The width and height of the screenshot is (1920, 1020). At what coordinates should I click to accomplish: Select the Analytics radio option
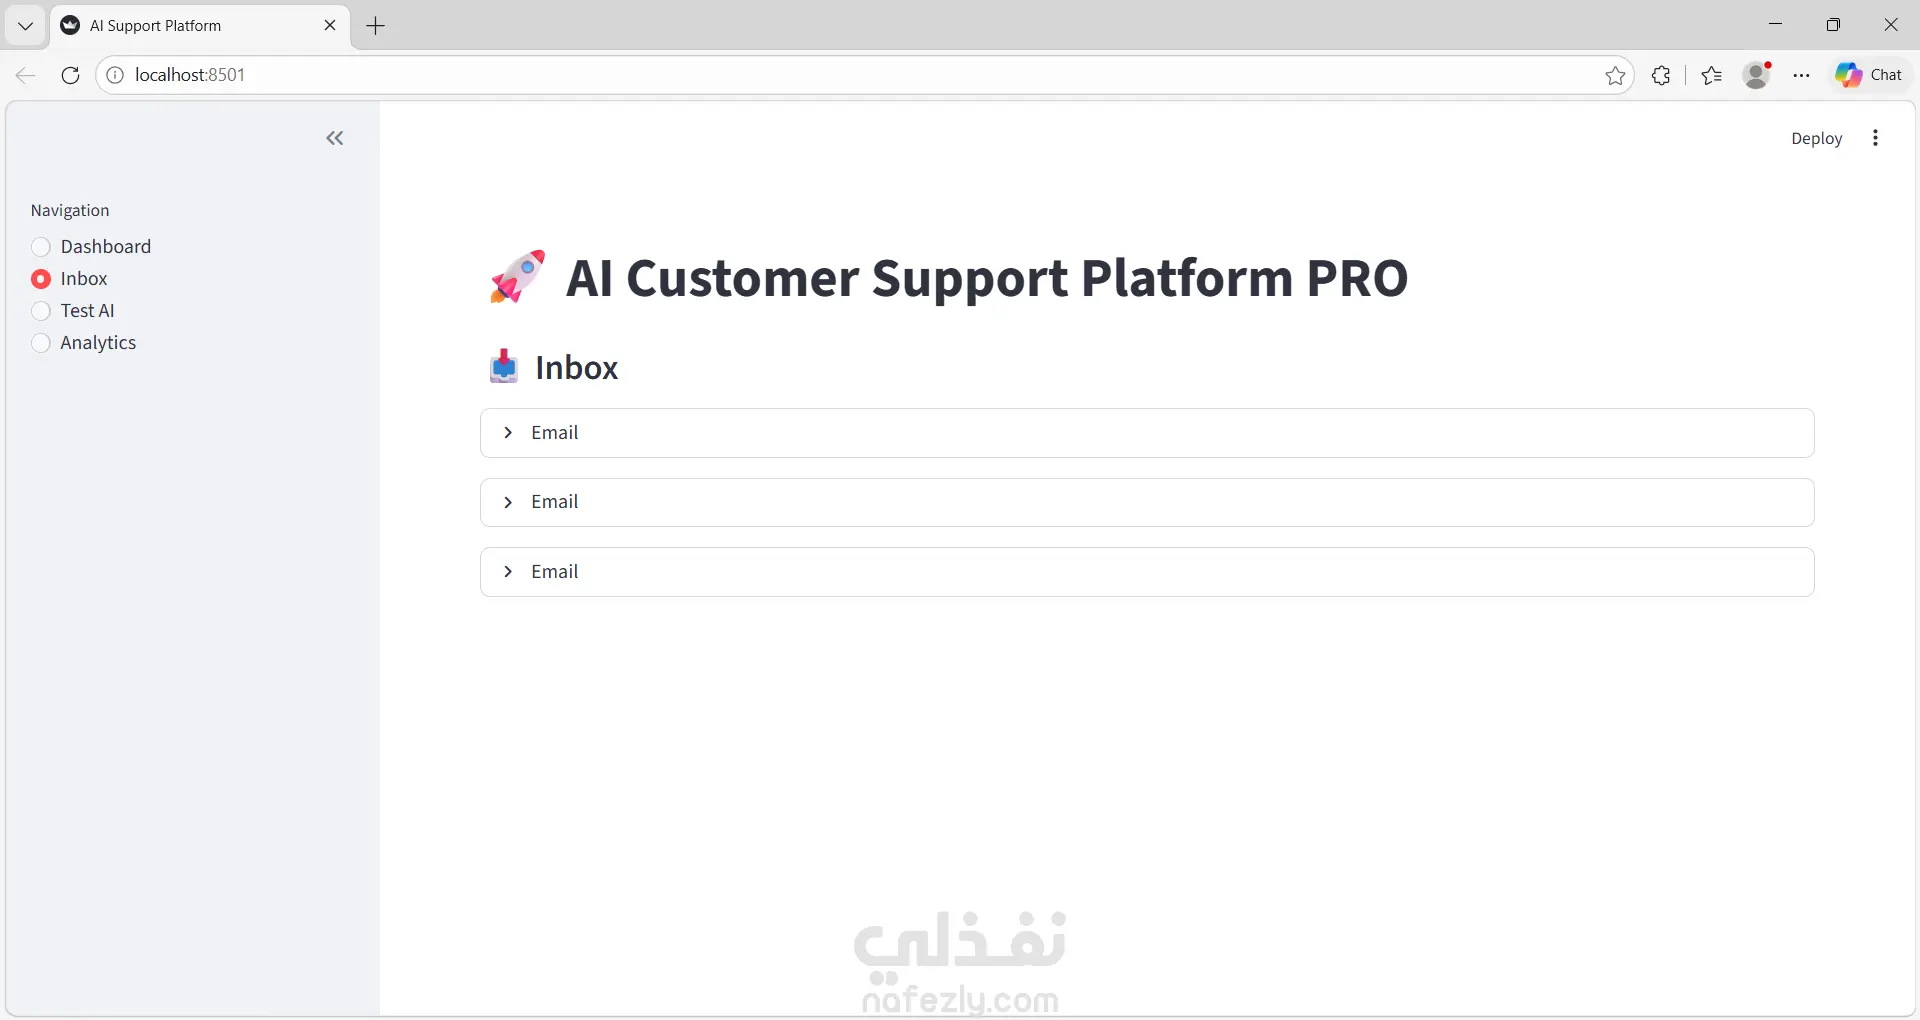(41, 343)
